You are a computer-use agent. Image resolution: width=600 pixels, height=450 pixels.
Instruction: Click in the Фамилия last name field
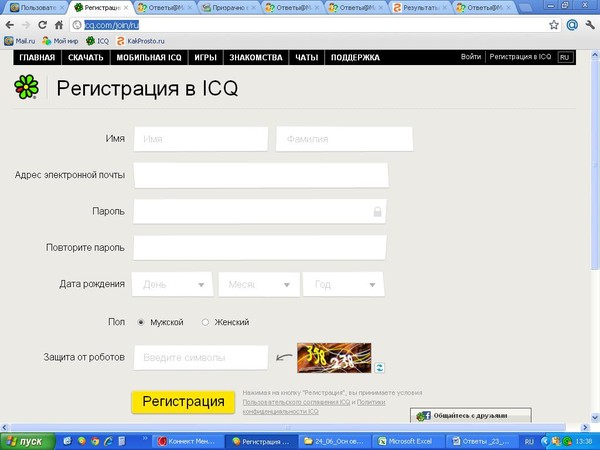pos(344,139)
